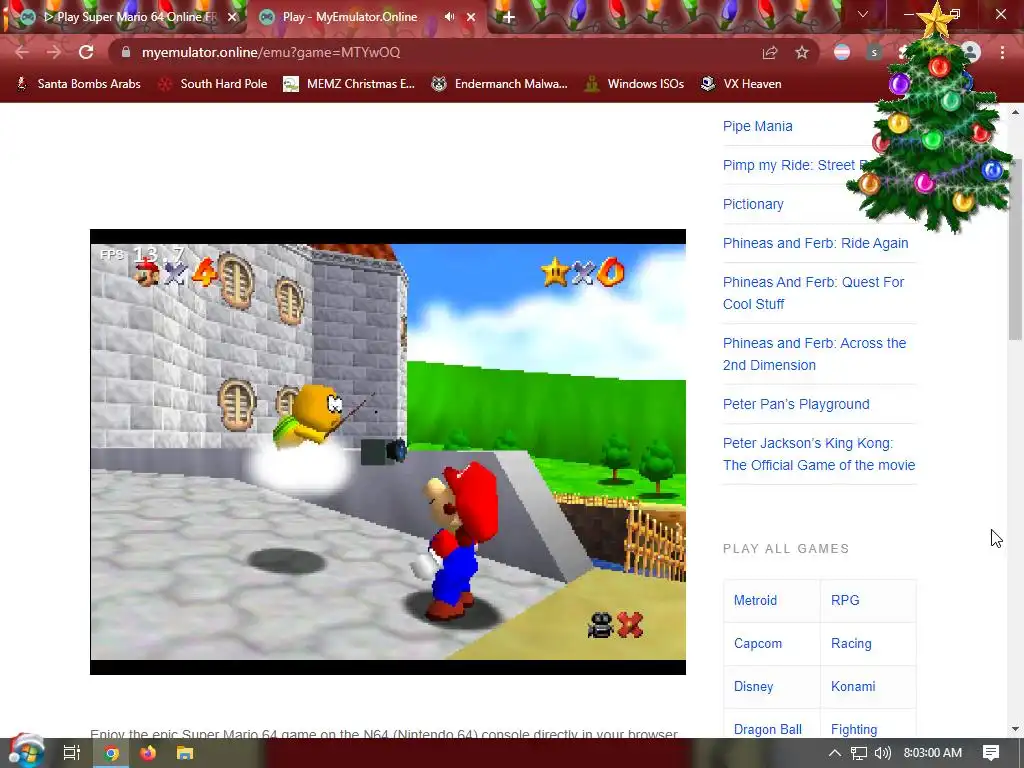The width and height of the screenshot is (1024, 768).
Task: Click the network tray icon
Action: tap(859, 753)
